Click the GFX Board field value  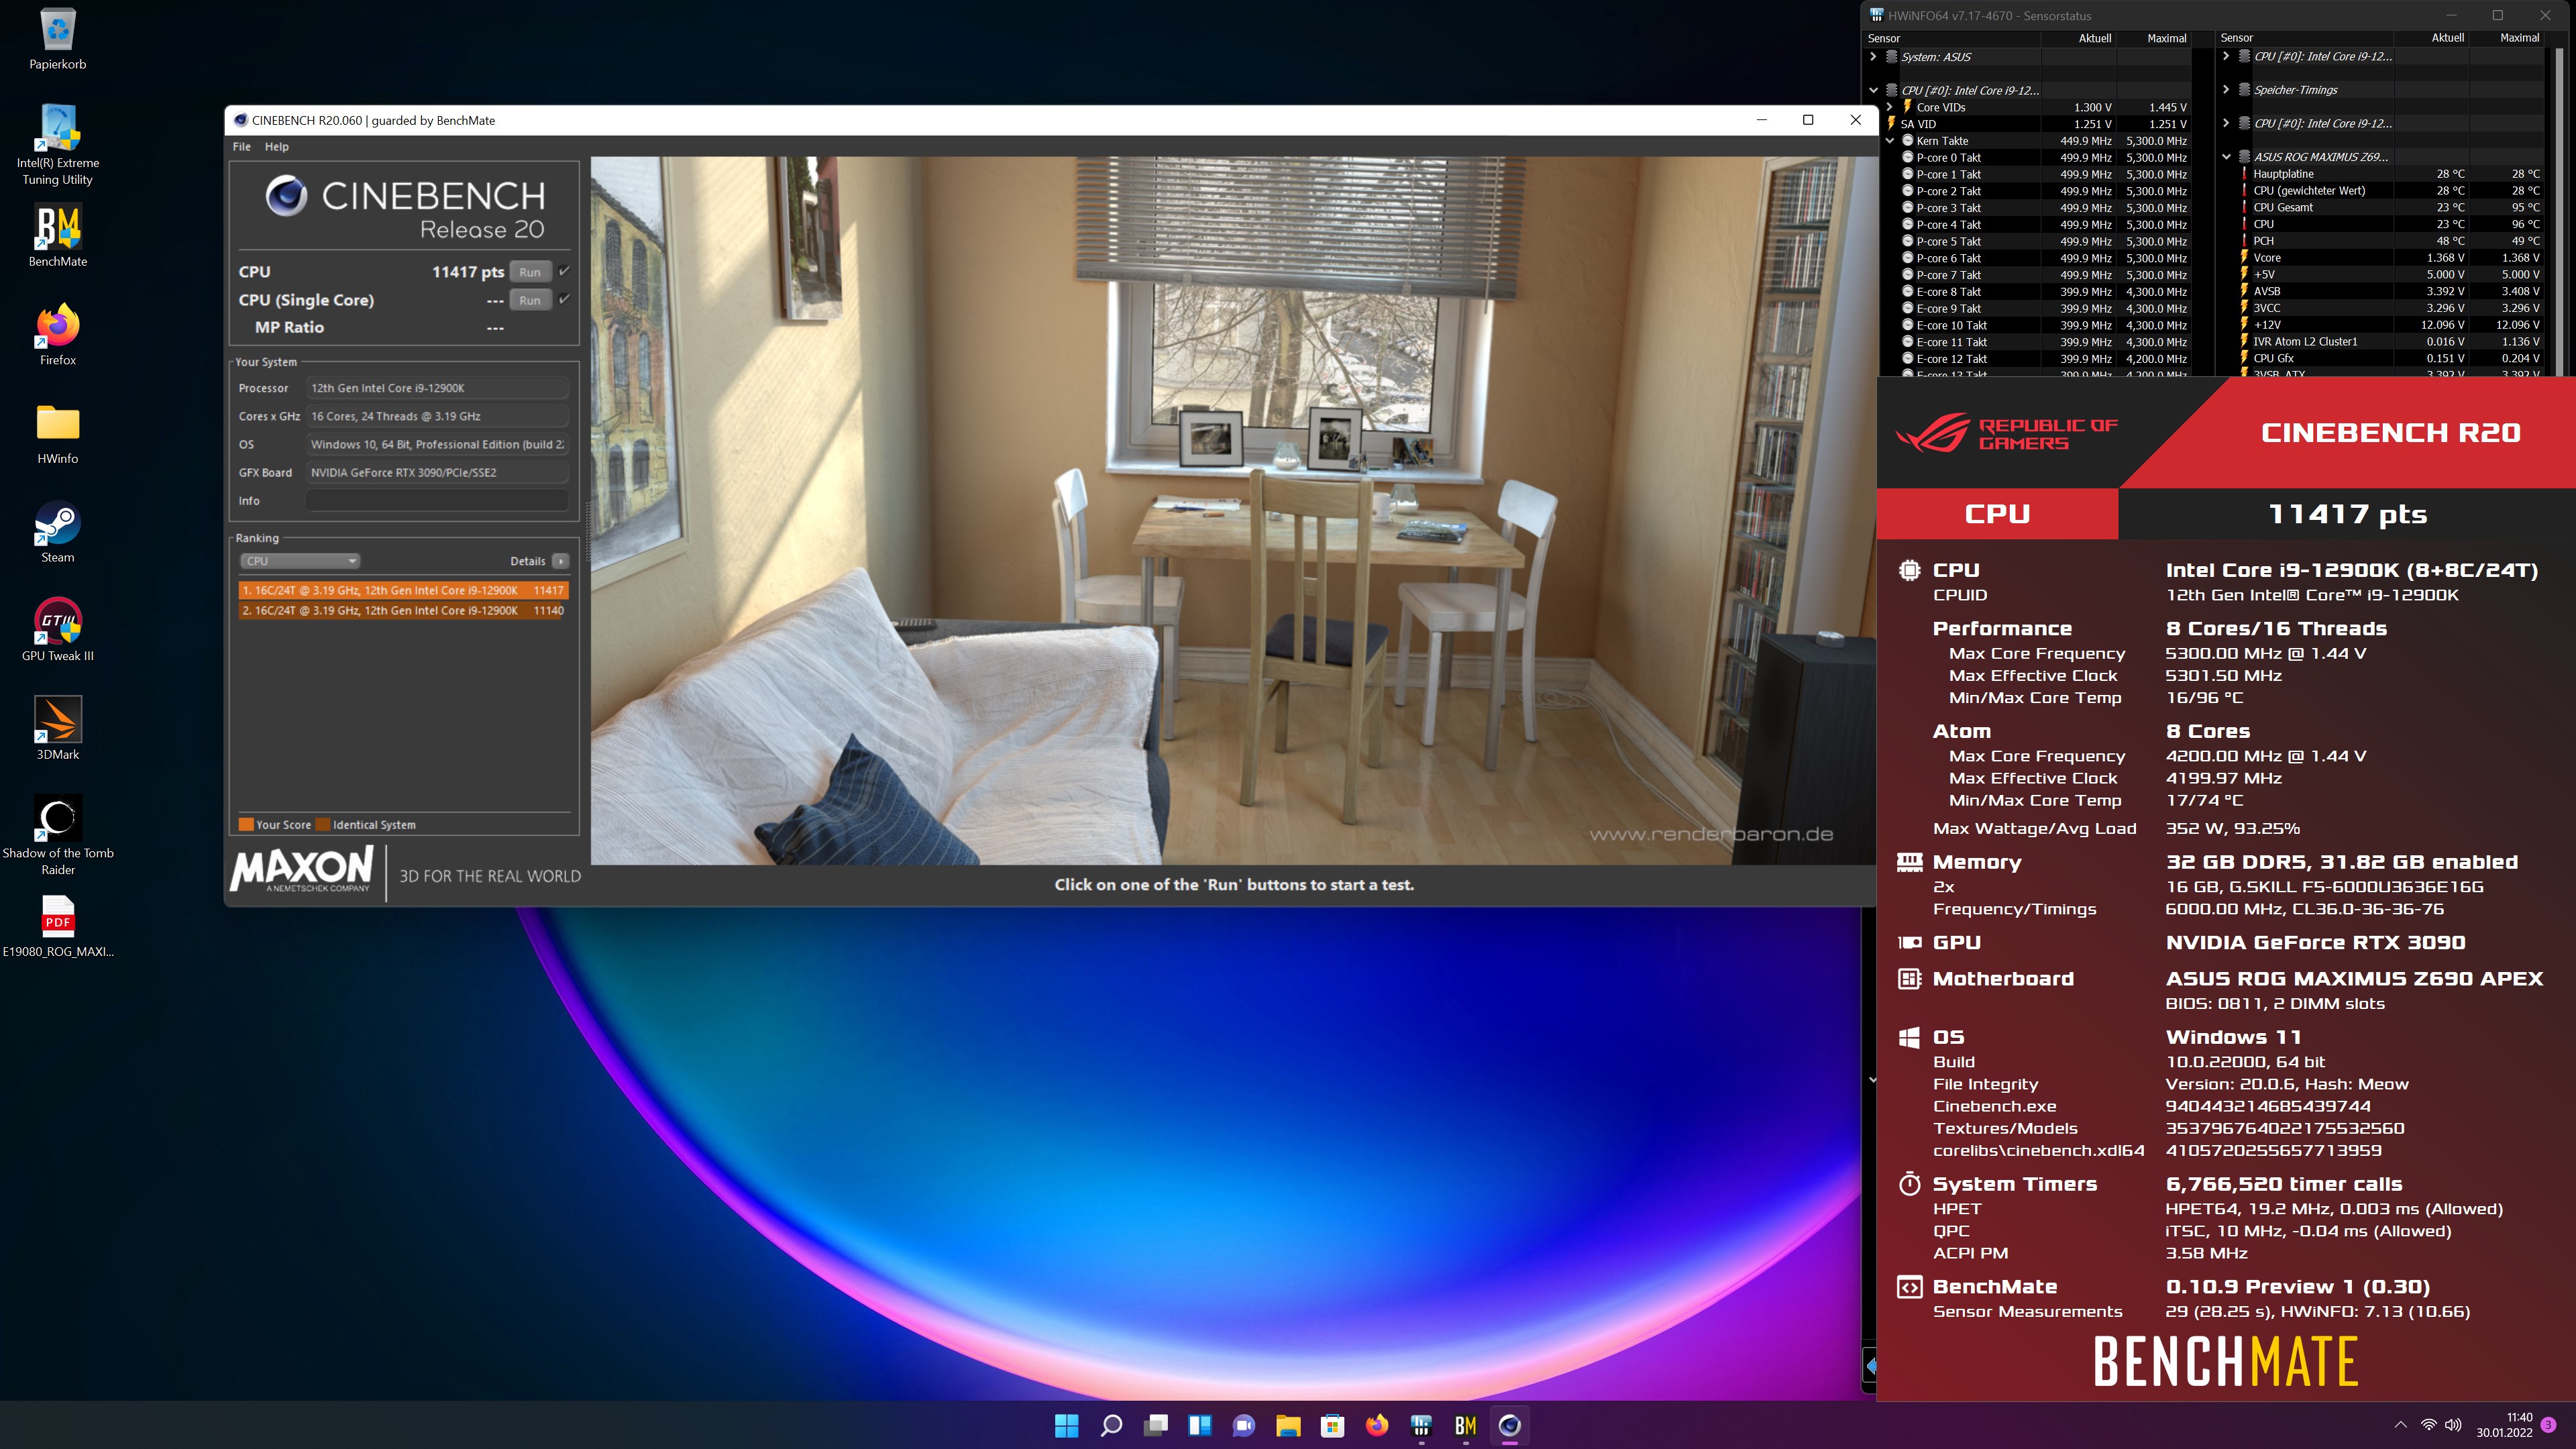coord(437,473)
